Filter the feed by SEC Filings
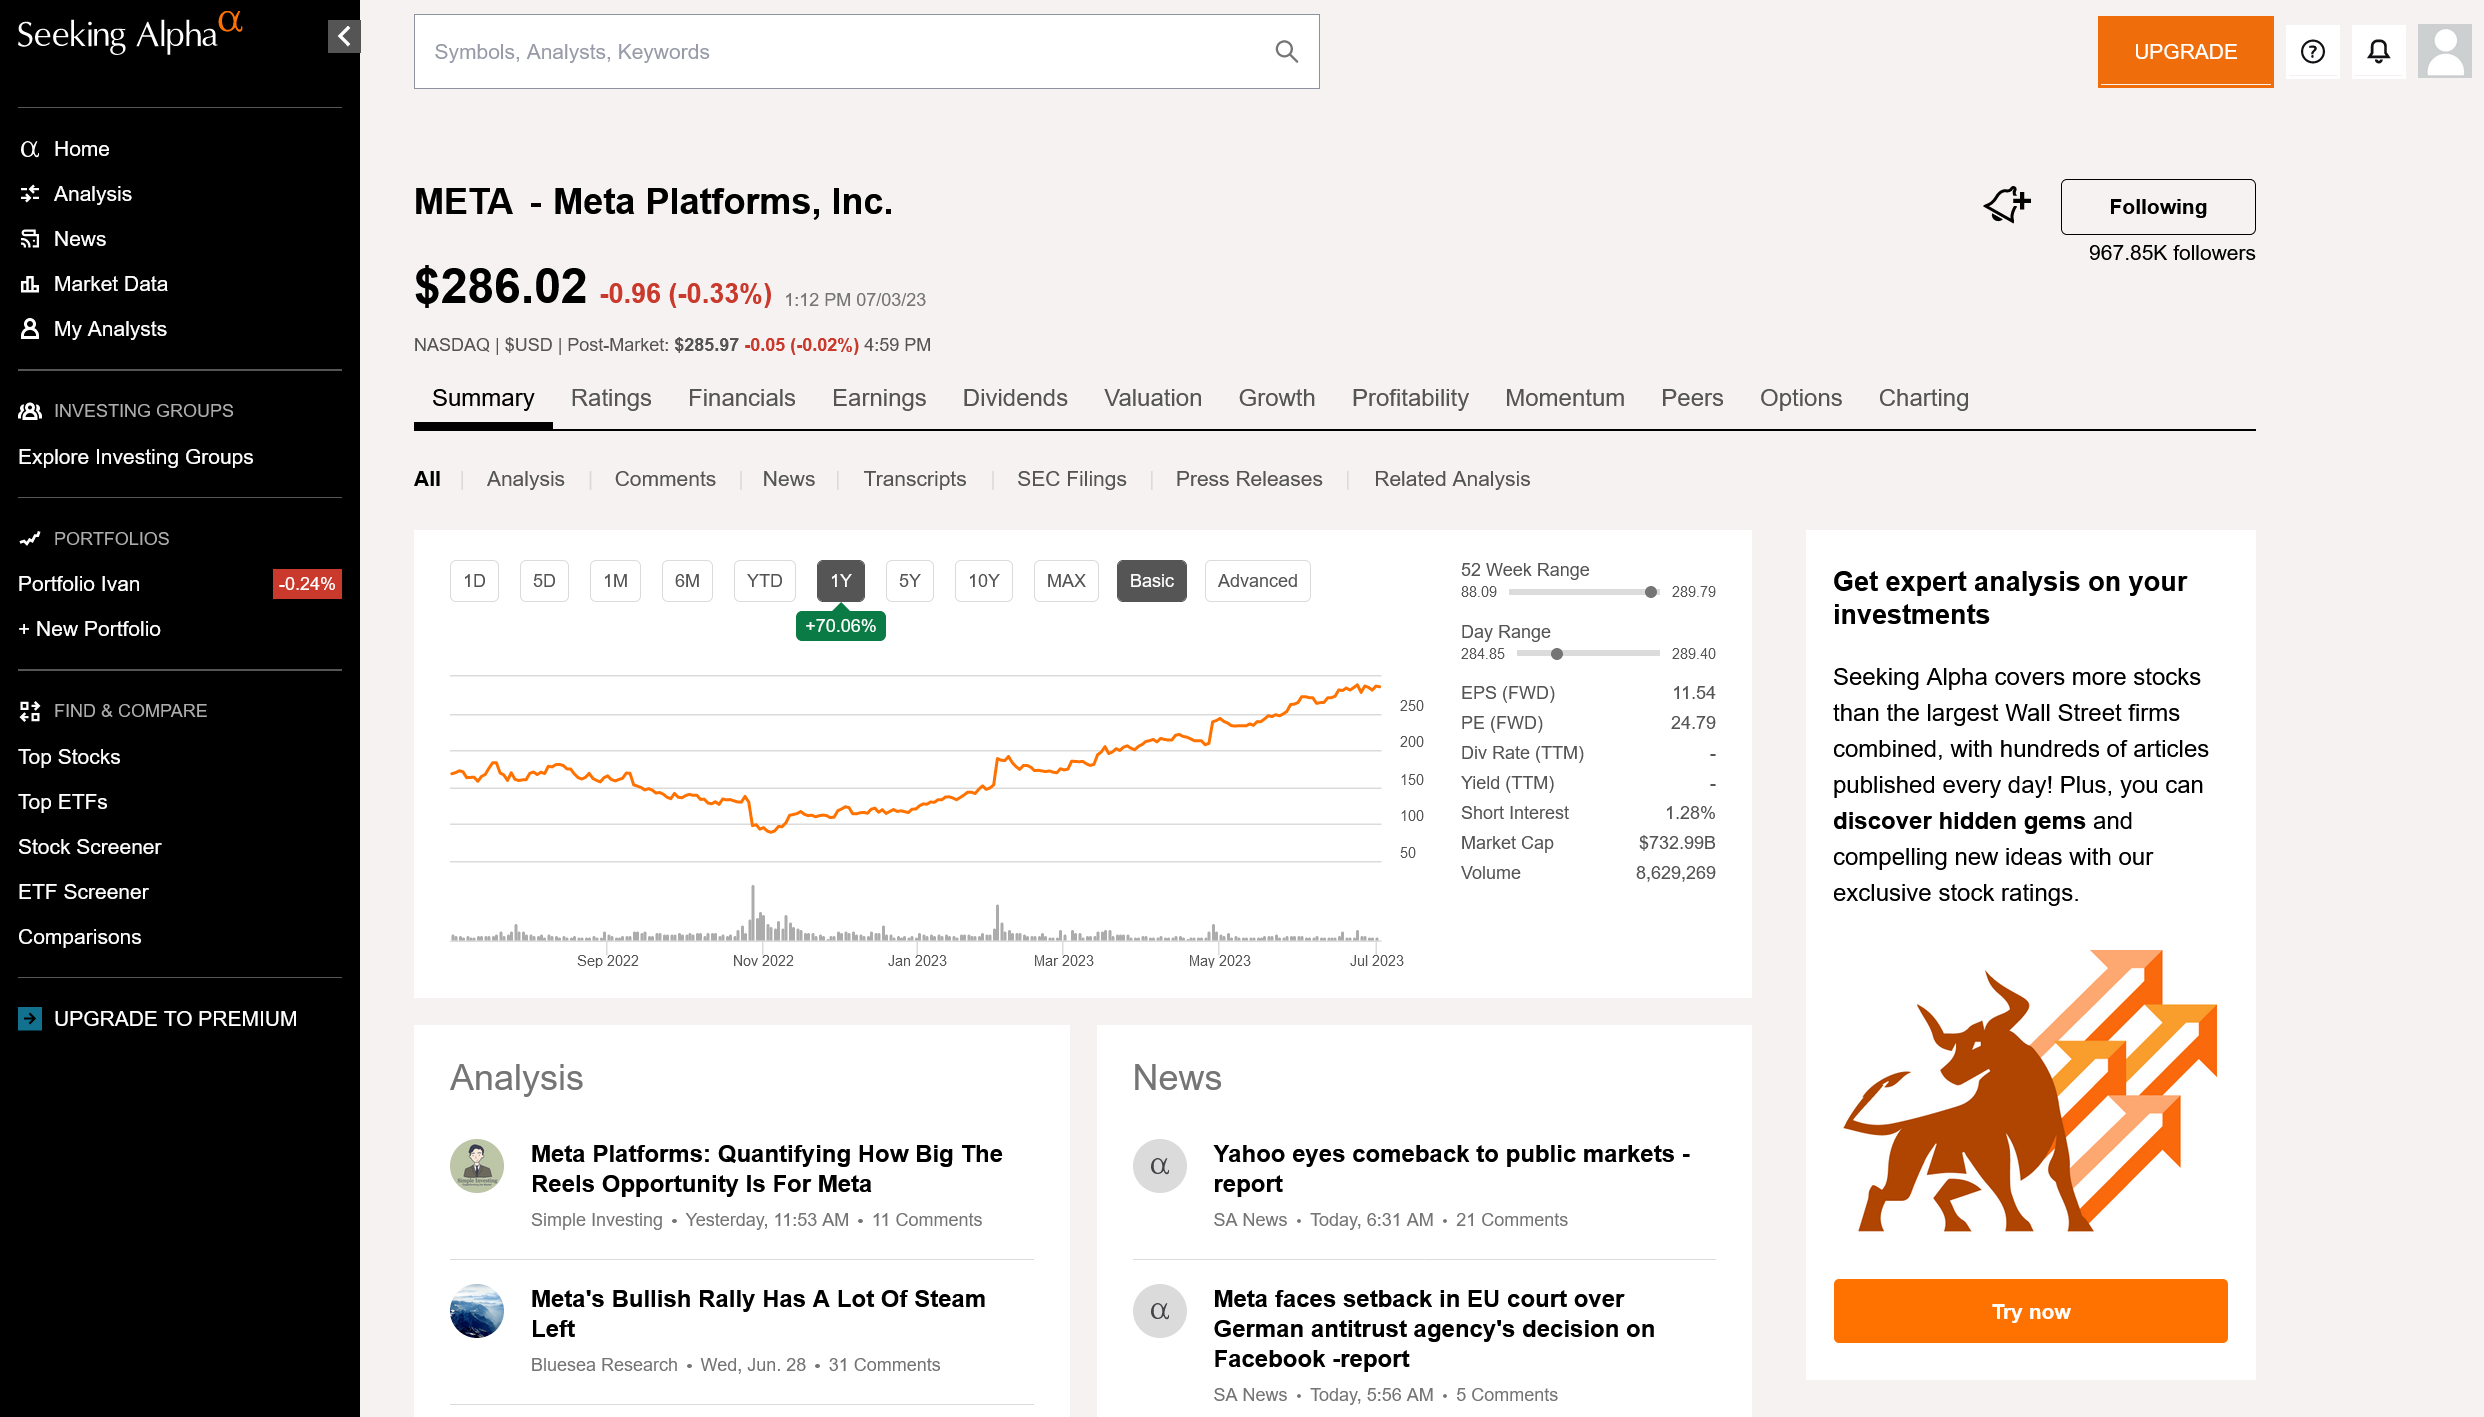The height and width of the screenshot is (1417, 2484). coord(1071,479)
